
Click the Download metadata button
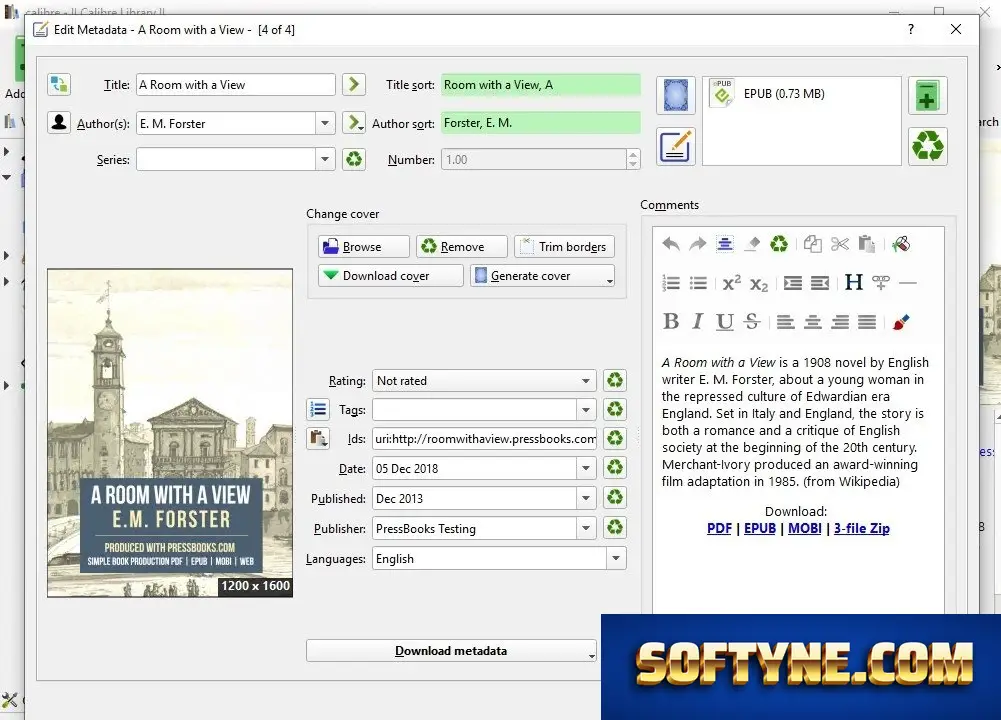[x=451, y=650]
